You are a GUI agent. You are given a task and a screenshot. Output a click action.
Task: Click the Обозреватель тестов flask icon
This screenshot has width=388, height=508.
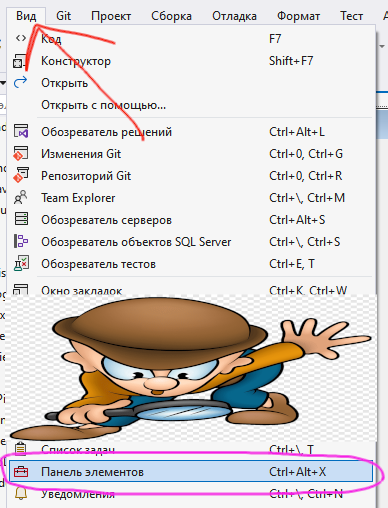pos(21,263)
